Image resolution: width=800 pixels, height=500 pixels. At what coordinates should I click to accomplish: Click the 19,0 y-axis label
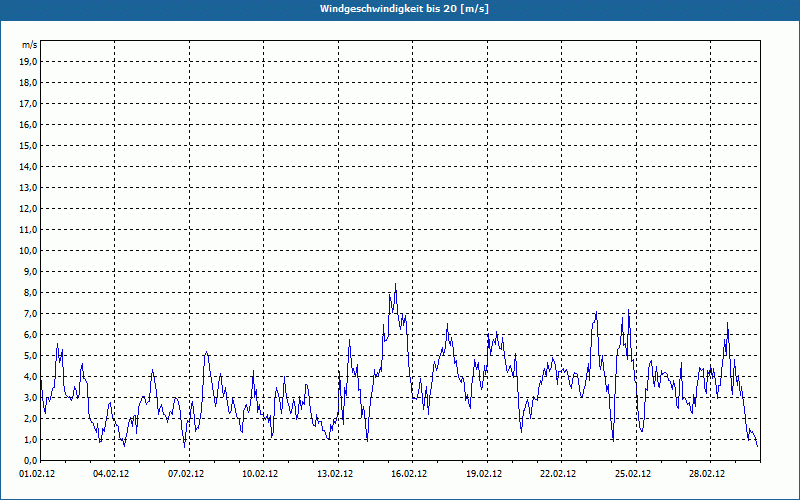(28, 62)
